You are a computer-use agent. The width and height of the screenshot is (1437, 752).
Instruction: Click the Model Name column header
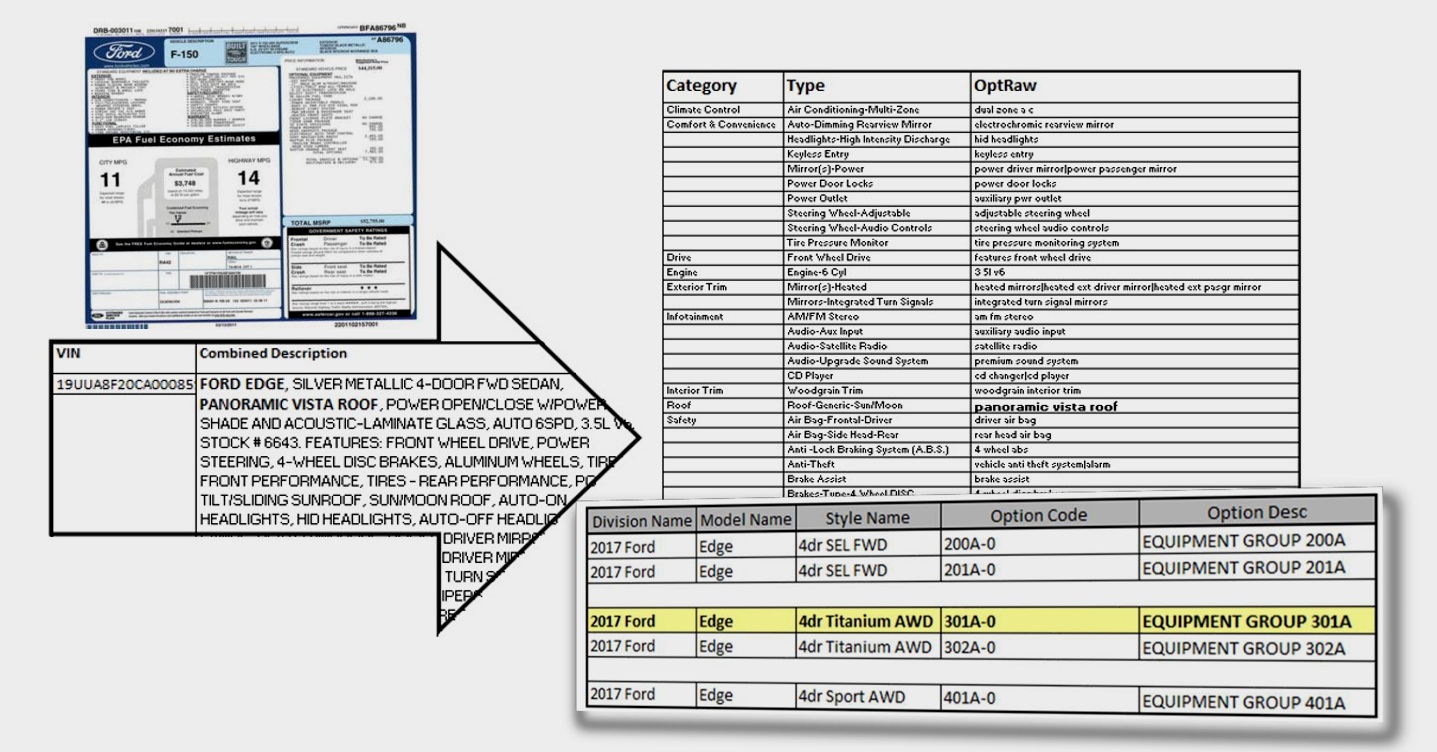(x=745, y=520)
